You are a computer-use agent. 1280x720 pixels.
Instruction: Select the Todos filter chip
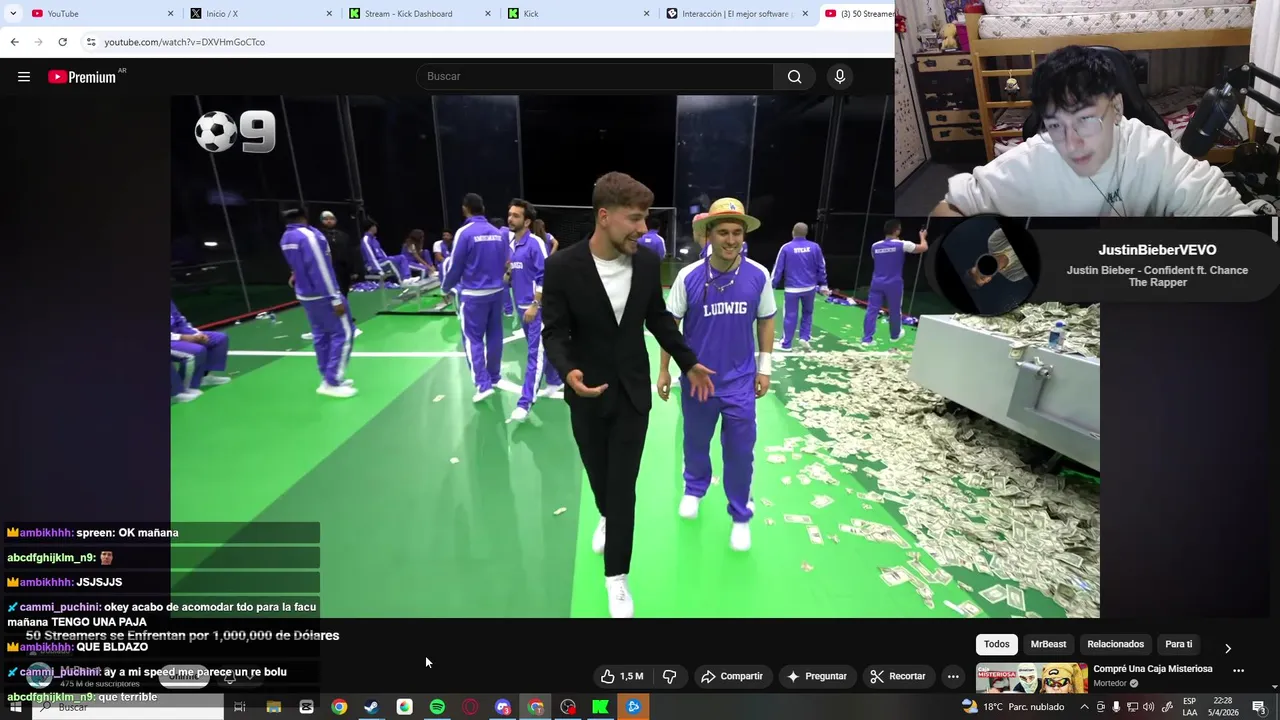click(996, 645)
